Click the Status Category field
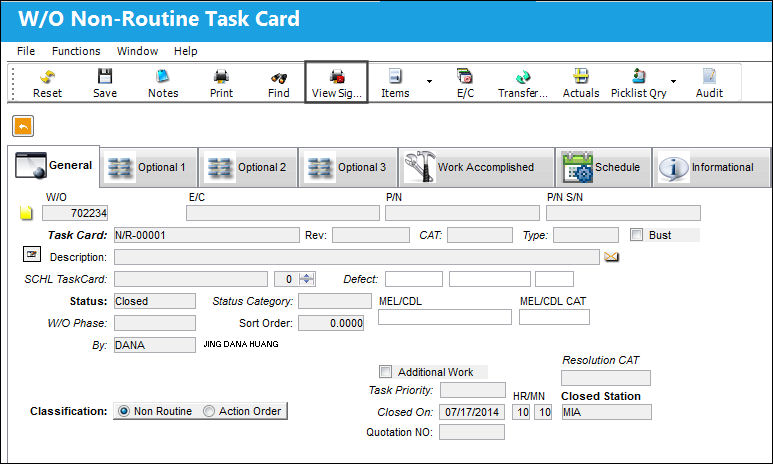The height and width of the screenshot is (464, 773). pyautogui.click(x=335, y=301)
